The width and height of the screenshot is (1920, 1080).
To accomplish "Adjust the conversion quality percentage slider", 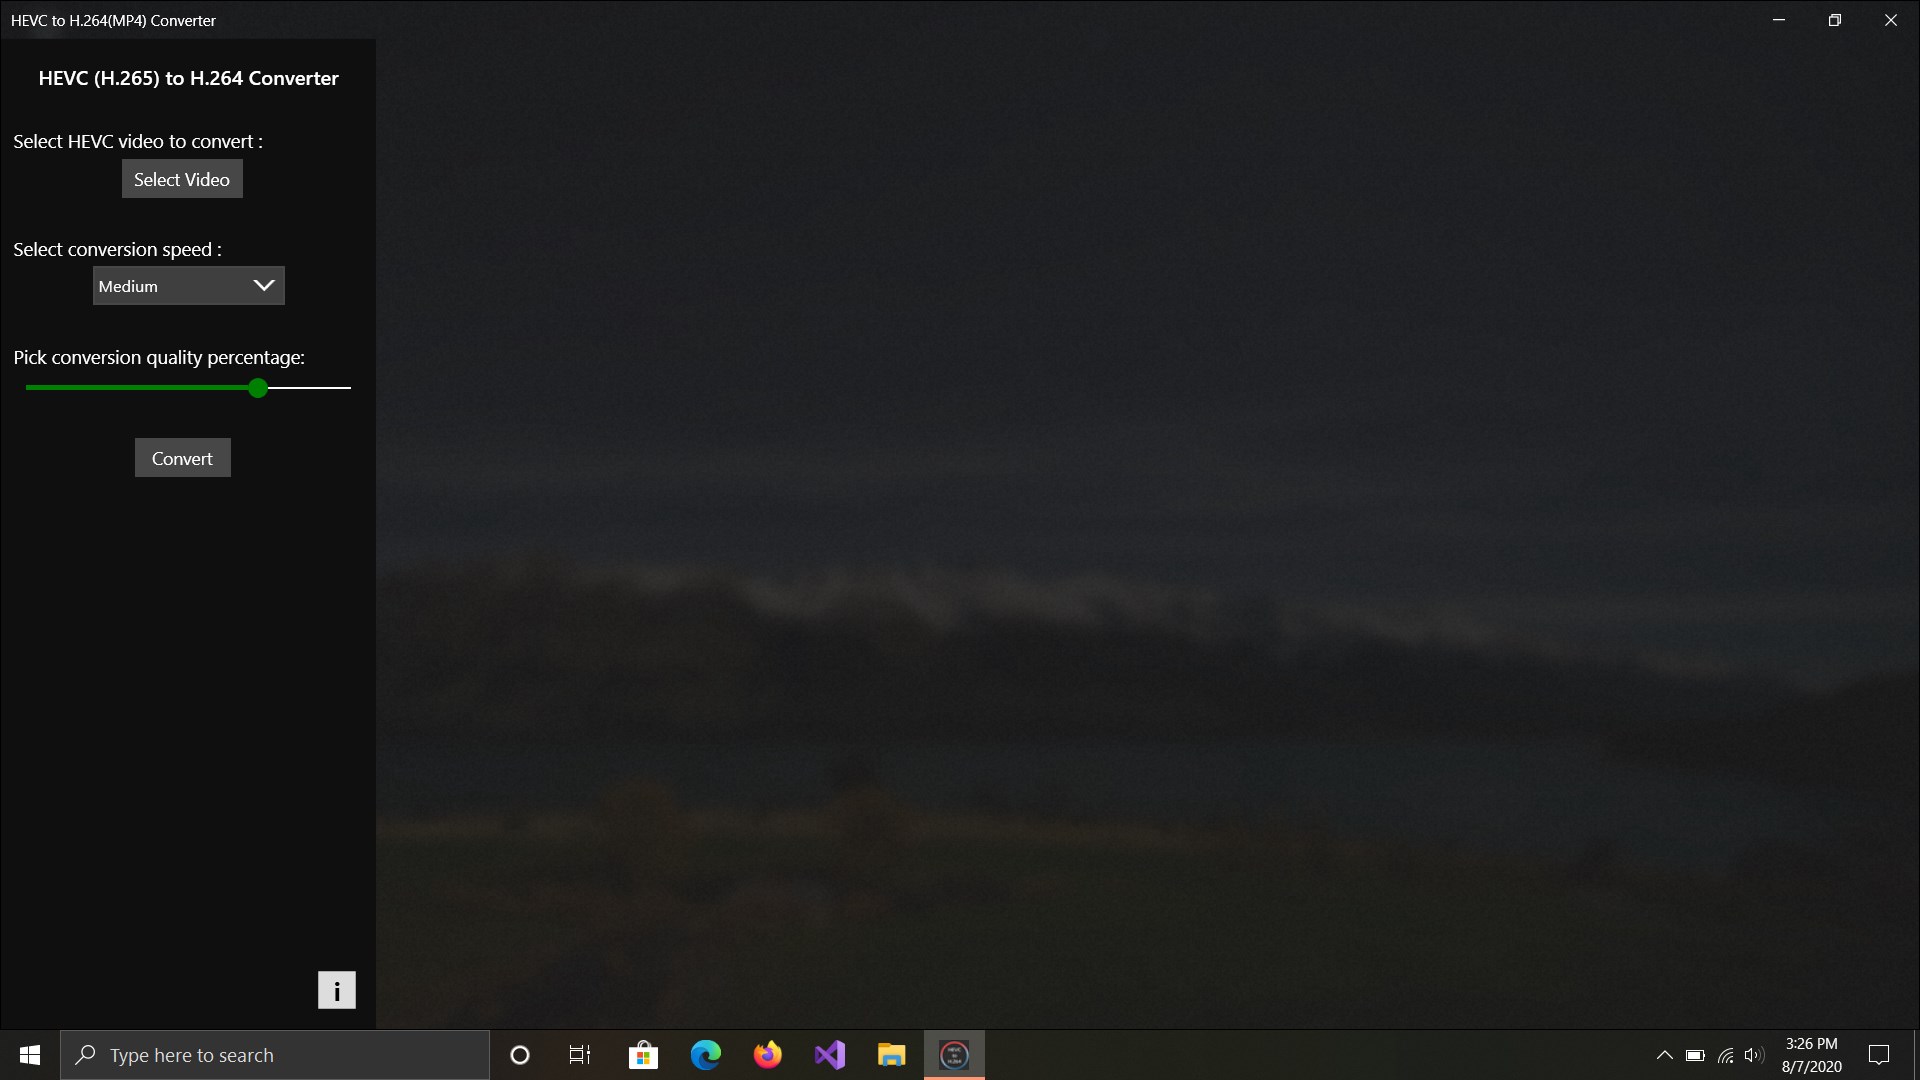I will pyautogui.click(x=257, y=388).
